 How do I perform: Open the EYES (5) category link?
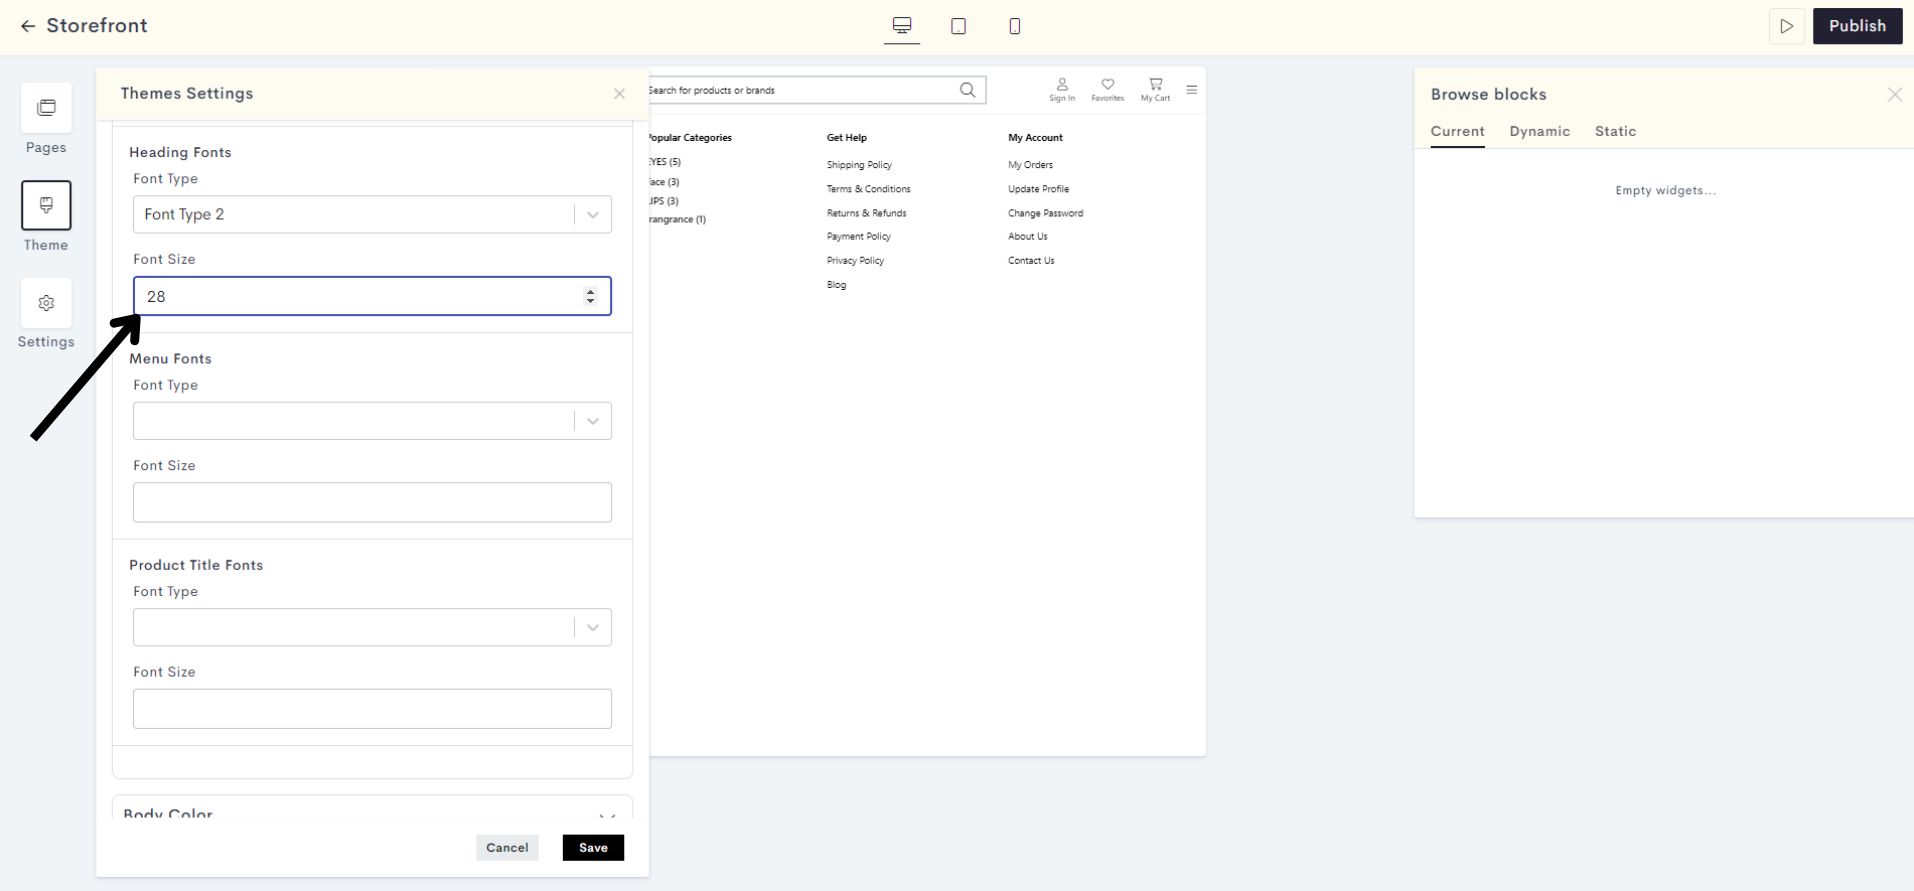664,162
